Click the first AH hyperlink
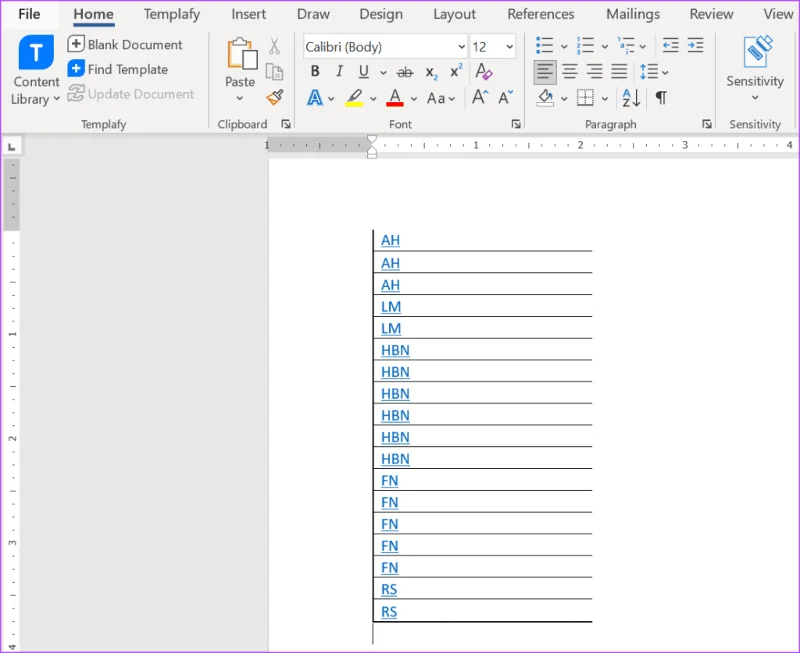Screen dimensions: 800x653 [x=390, y=240]
